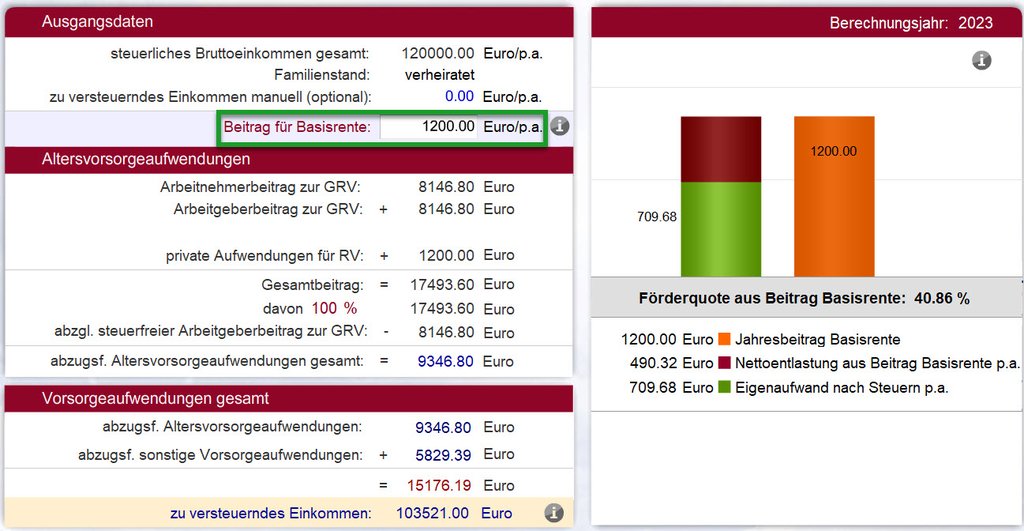Click the 100 % davon percentage value
This screenshot has height=531, width=1024.
334,308
